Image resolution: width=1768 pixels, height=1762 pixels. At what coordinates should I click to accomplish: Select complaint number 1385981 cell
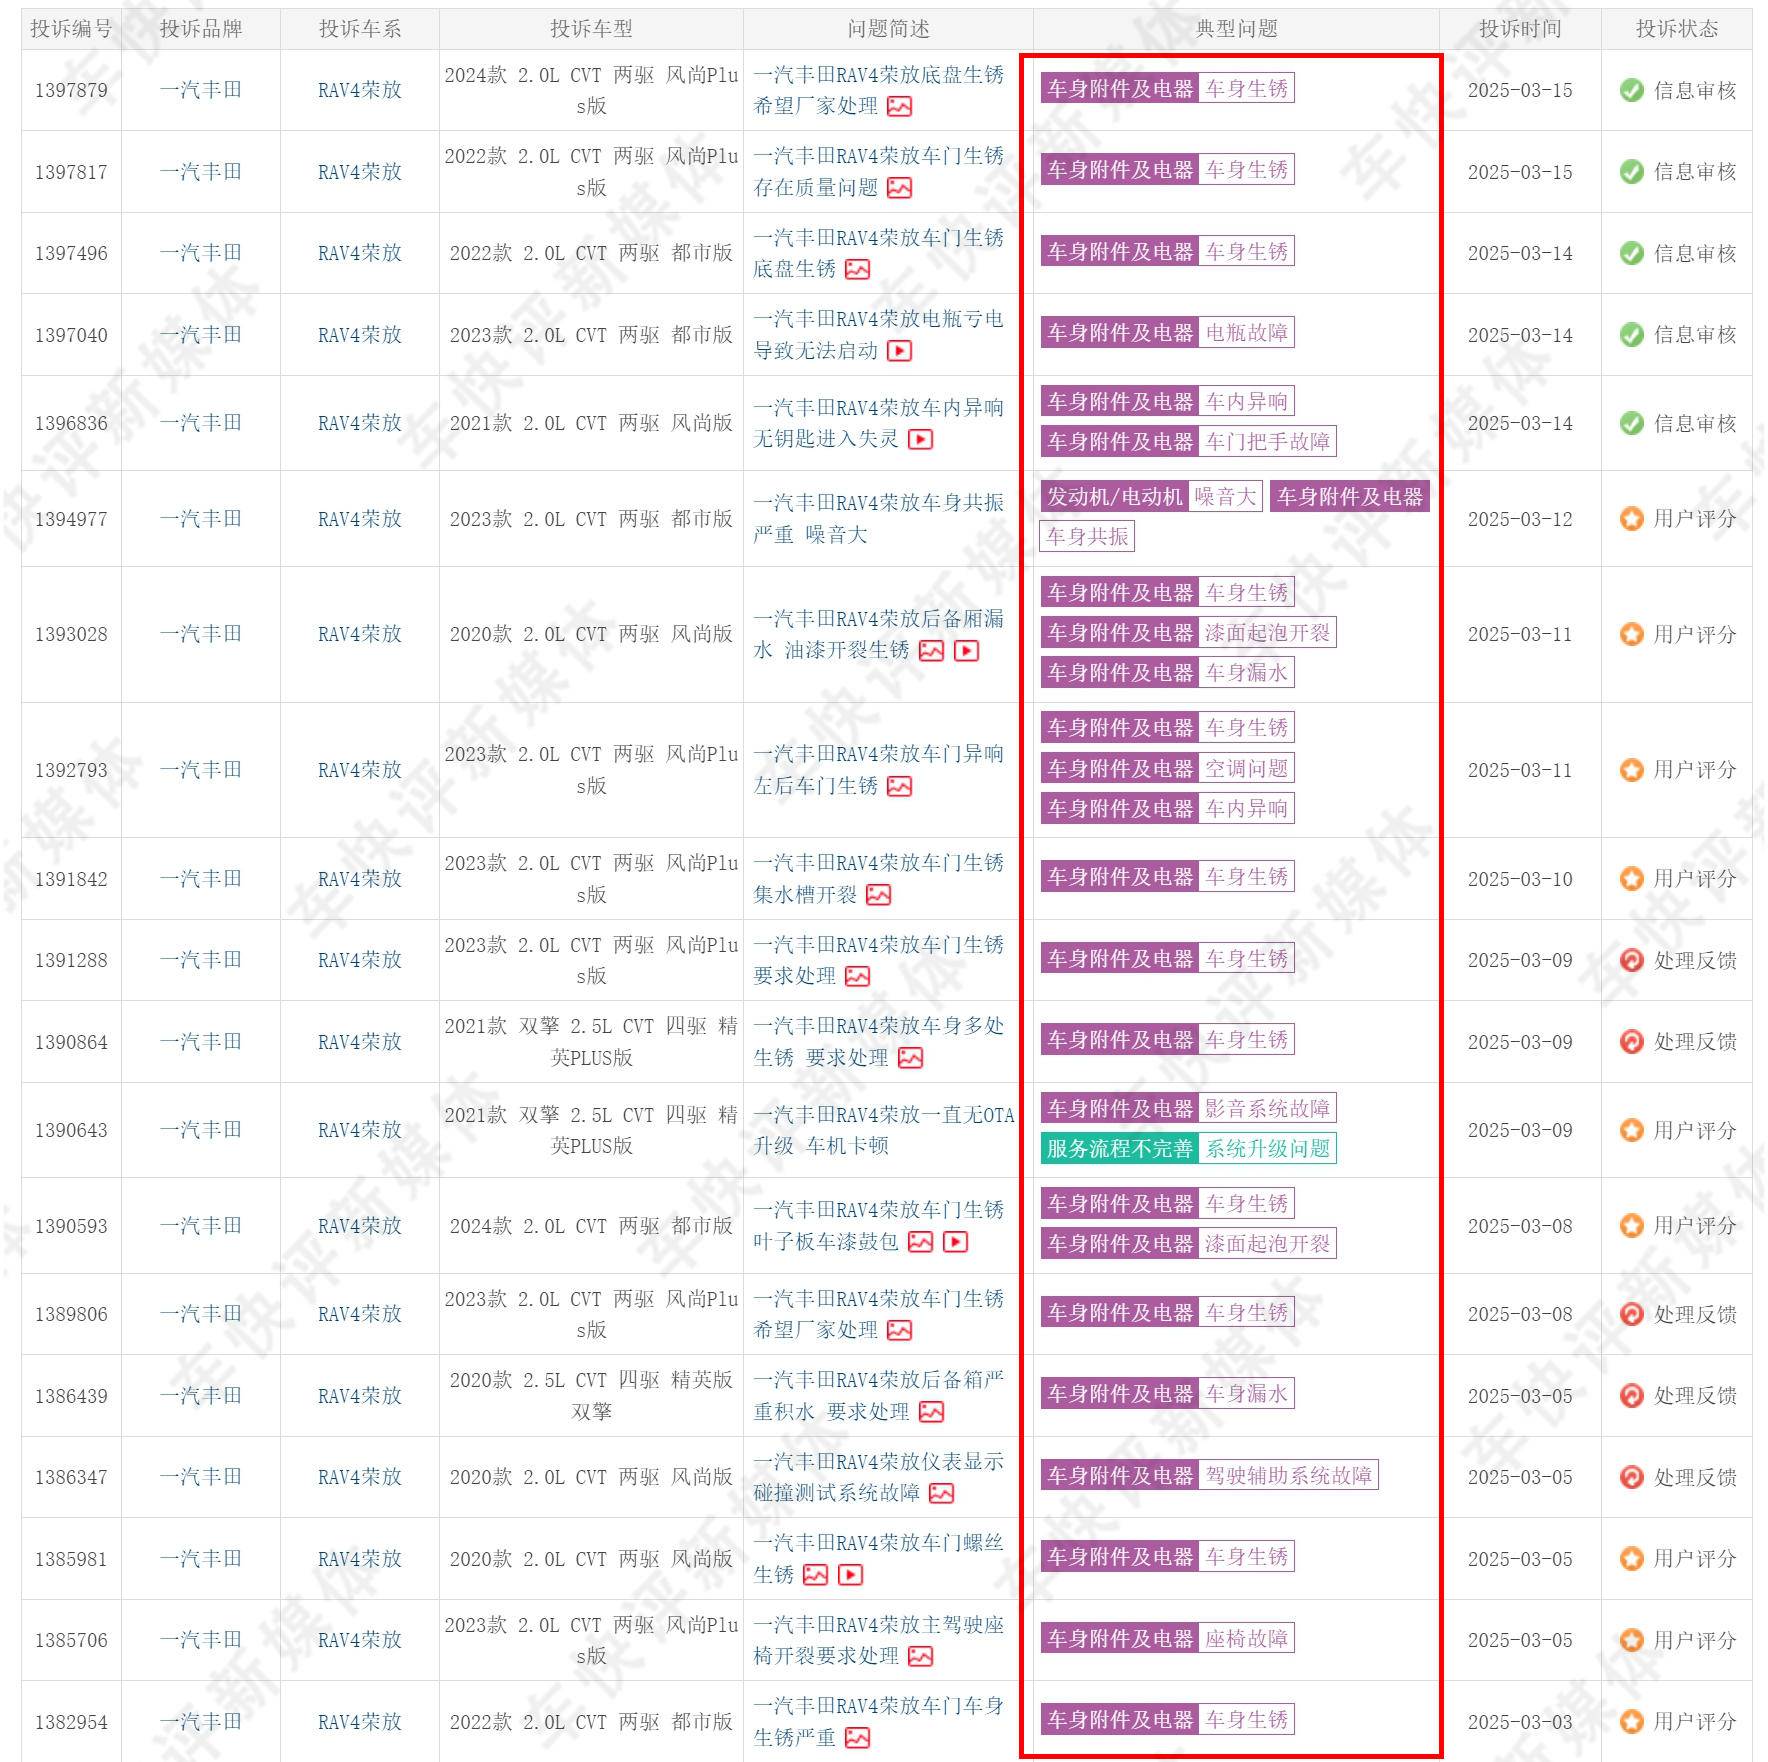coord(71,1559)
